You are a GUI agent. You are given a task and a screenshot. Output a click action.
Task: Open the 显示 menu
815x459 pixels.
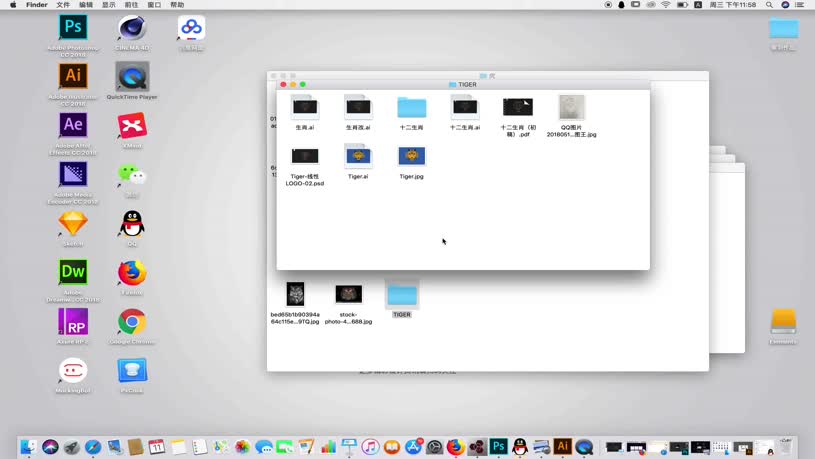coord(109,5)
